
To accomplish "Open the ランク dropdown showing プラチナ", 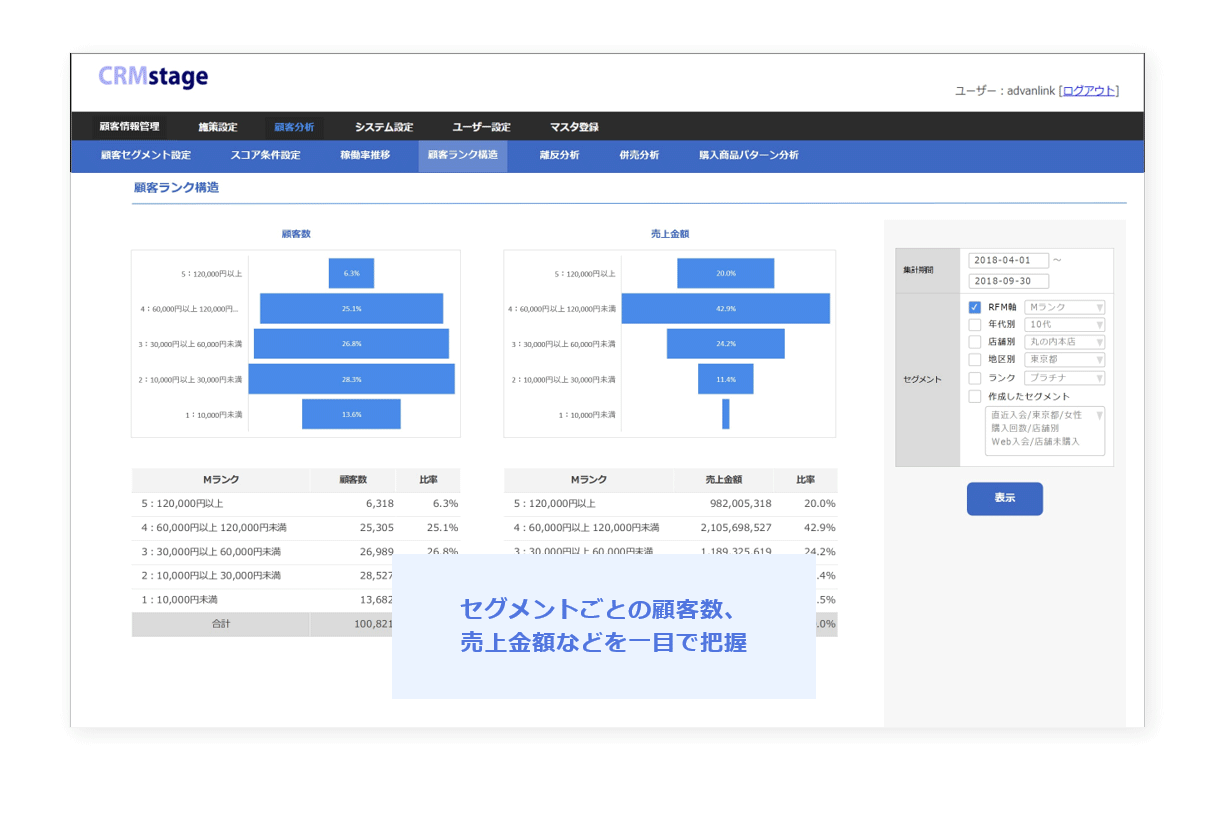I will coord(1064,378).
